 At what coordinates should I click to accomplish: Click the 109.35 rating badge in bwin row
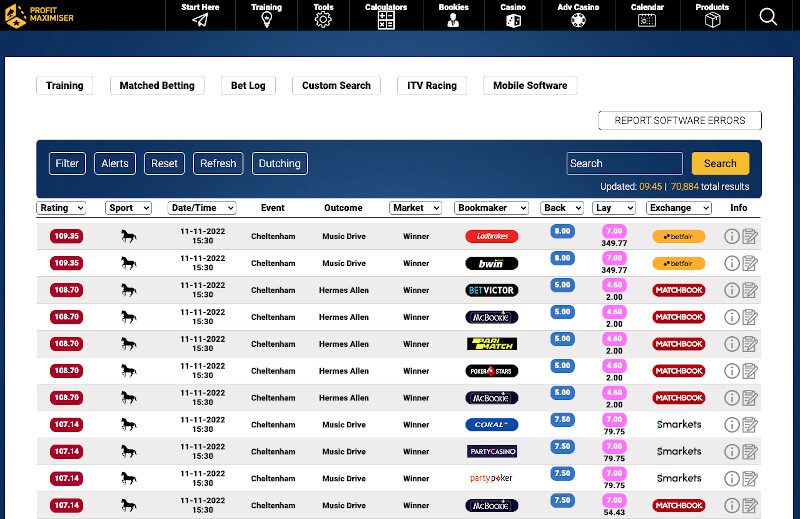click(67, 263)
